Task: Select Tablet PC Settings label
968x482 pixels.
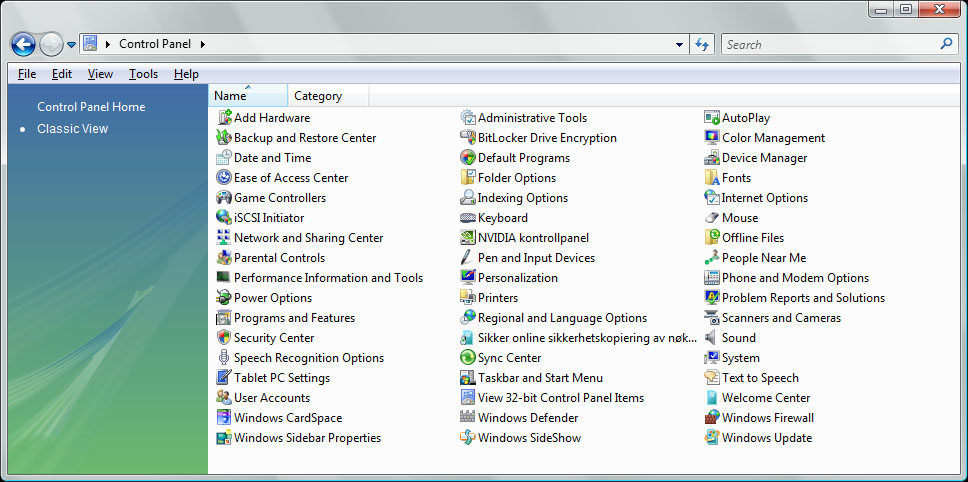Action: pyautogui.click(x=282, y=378)
